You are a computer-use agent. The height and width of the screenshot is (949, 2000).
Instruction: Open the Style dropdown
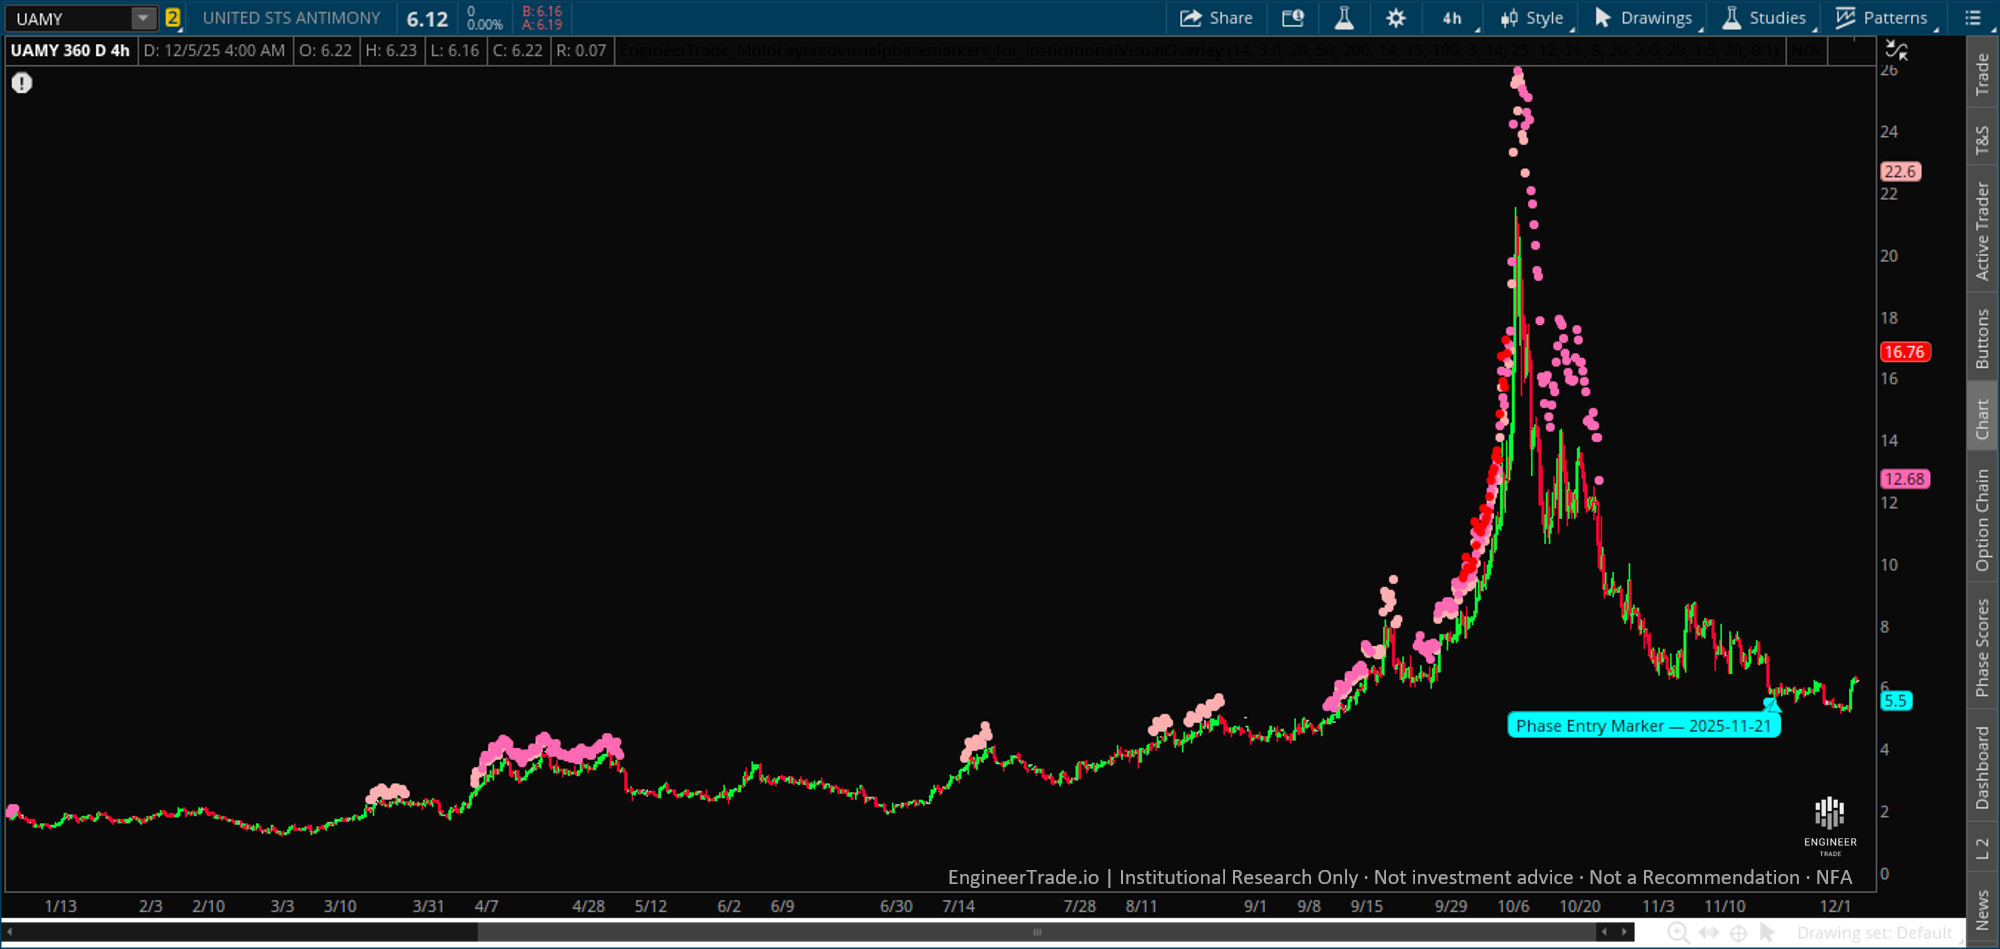tap(1530, 17)
